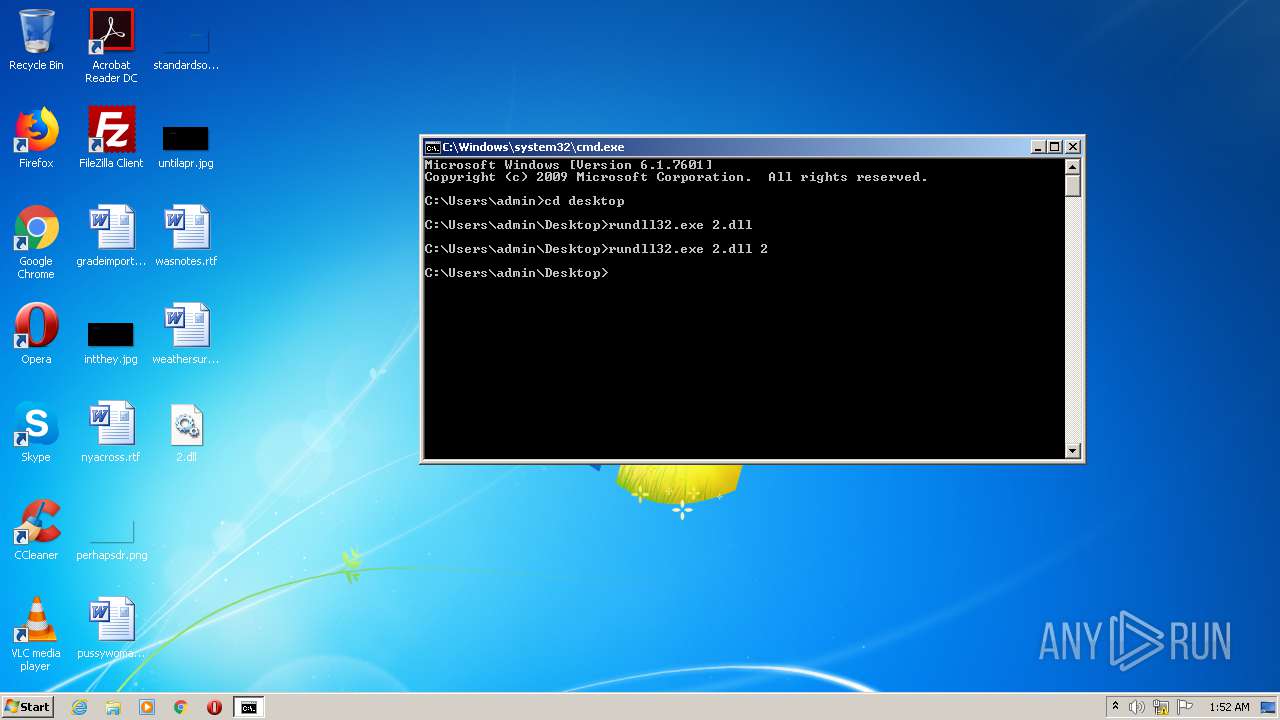The height and width of the screenshot is (720, 1280).
Task: Activate cmd.exe taskbar button
Action: (248, 707)
